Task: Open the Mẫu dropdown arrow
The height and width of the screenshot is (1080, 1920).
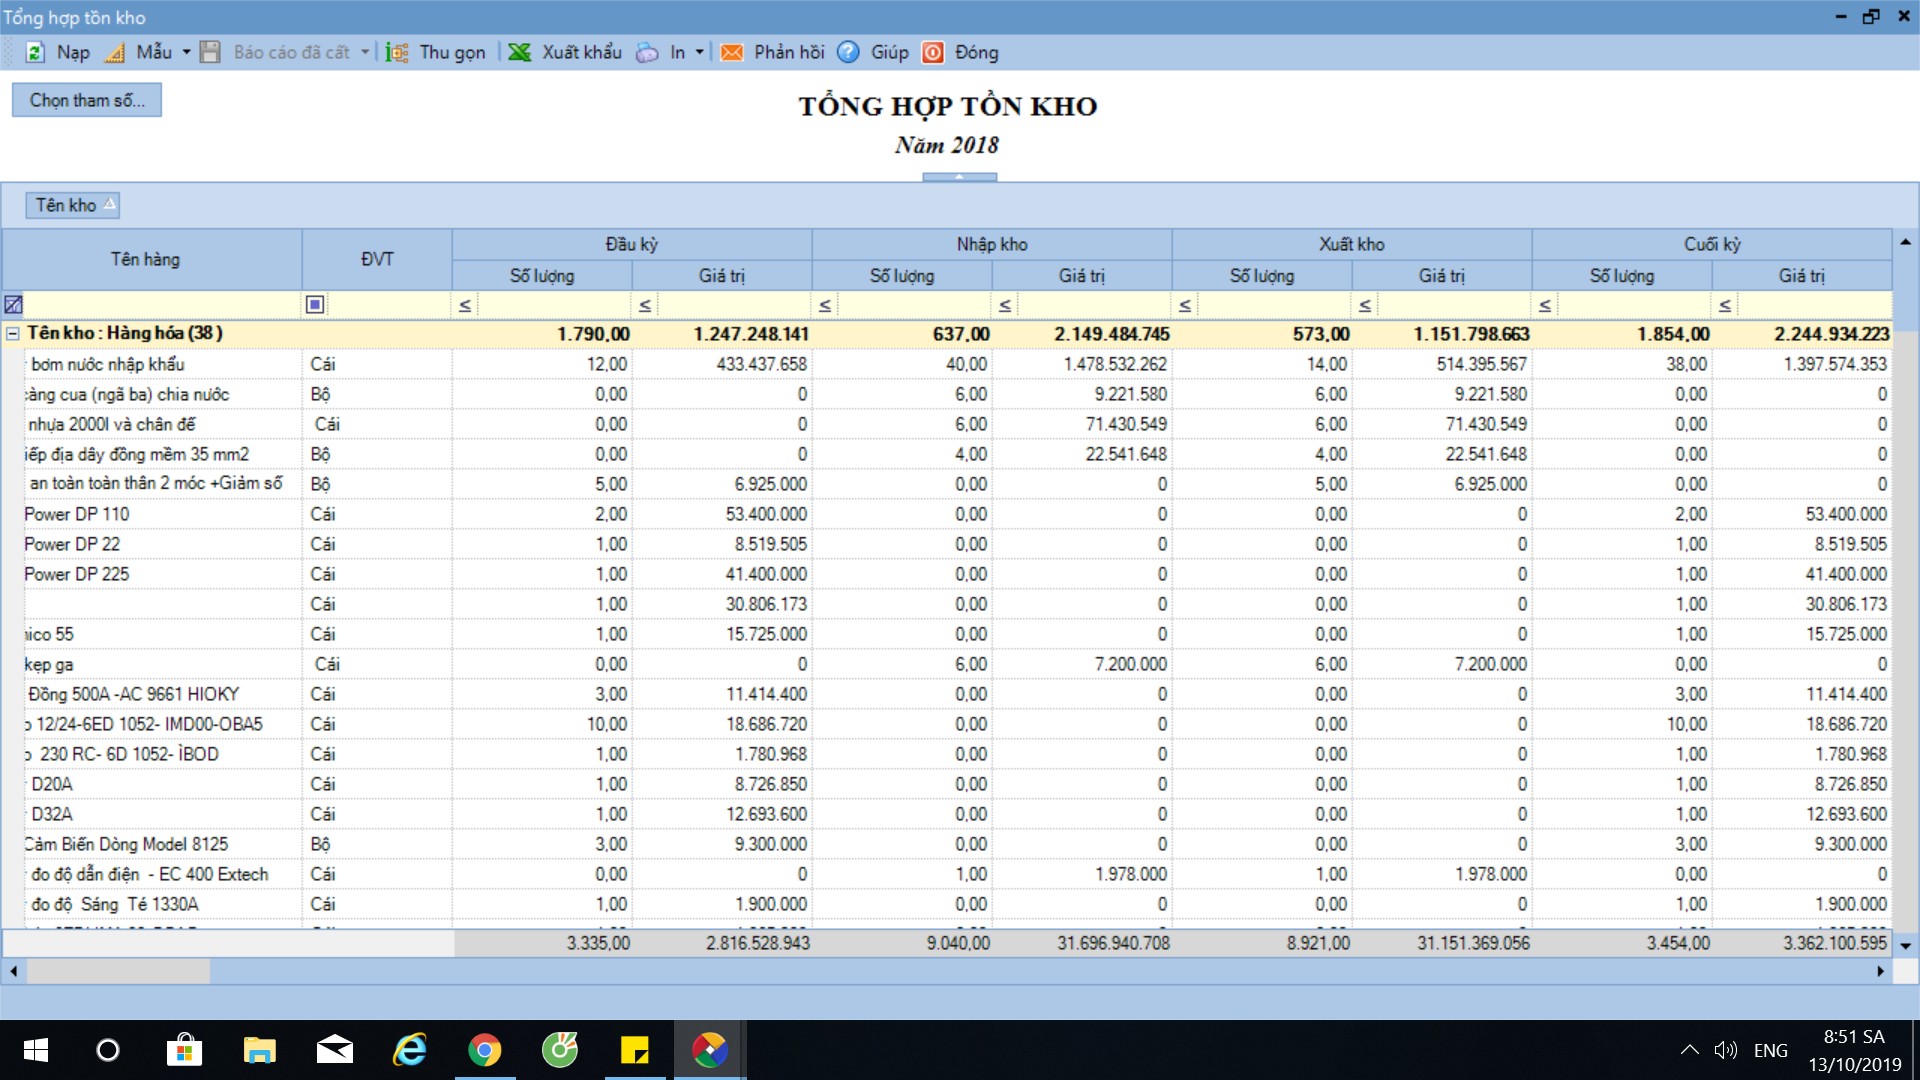Action: (x=186, y=53)
